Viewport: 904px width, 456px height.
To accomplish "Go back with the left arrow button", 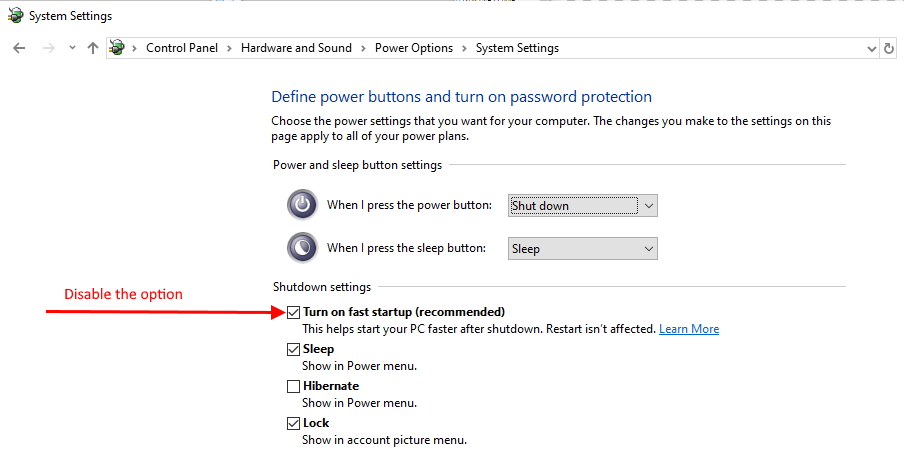I will click(19, 48).
